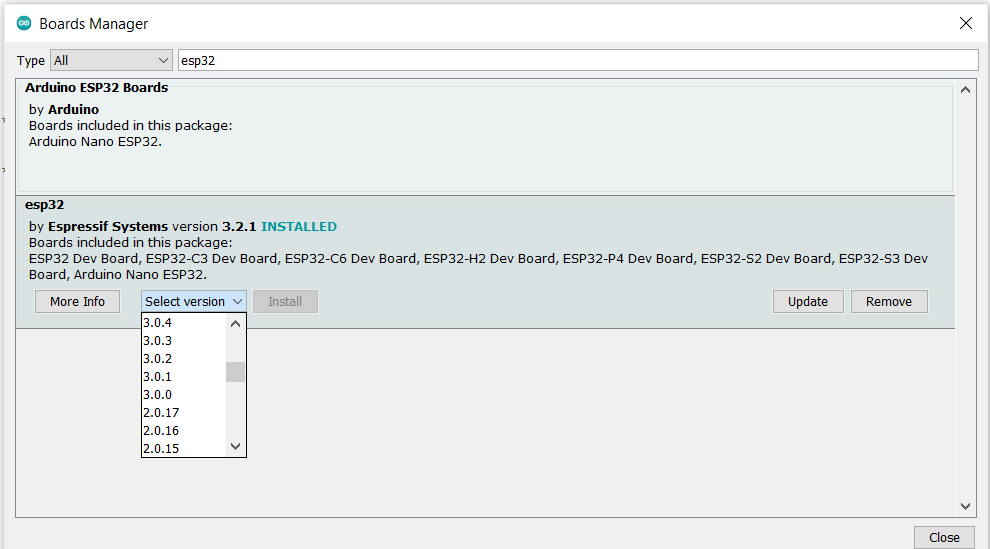The width and height of the screenshot is (990, 549).
Task: Choose version 3.0.2 in the dropdown list
Action: point(184,358)
